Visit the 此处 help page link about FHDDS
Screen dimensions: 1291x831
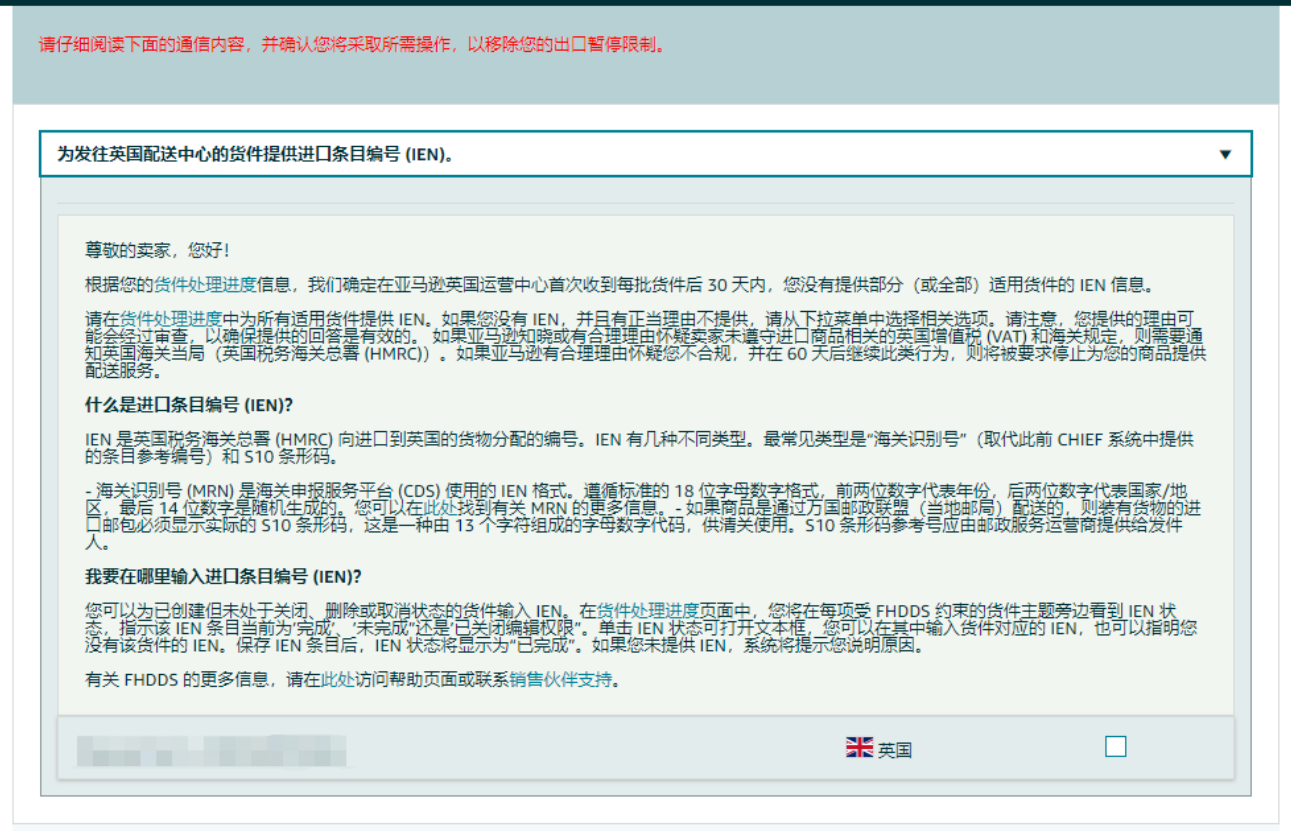(x=337, y=681)
